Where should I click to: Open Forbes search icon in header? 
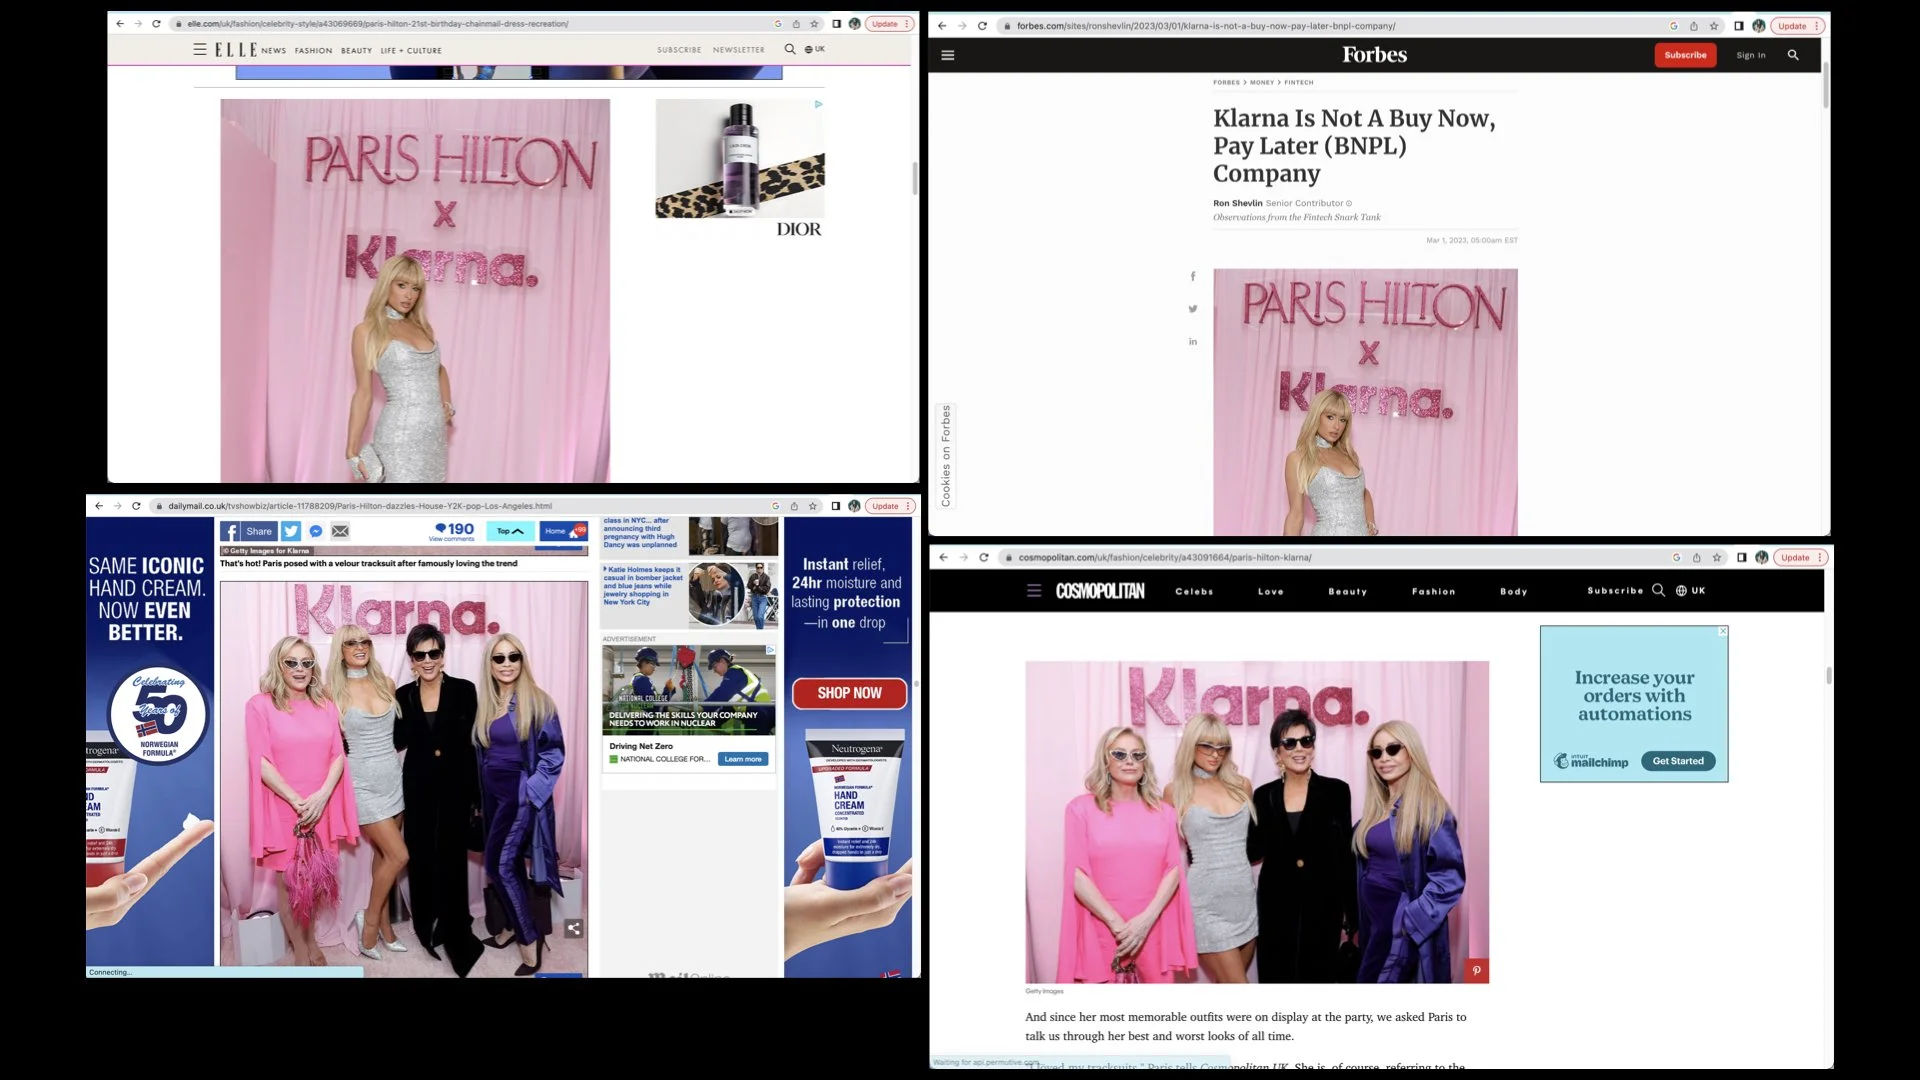click(x=1793, y=55)
